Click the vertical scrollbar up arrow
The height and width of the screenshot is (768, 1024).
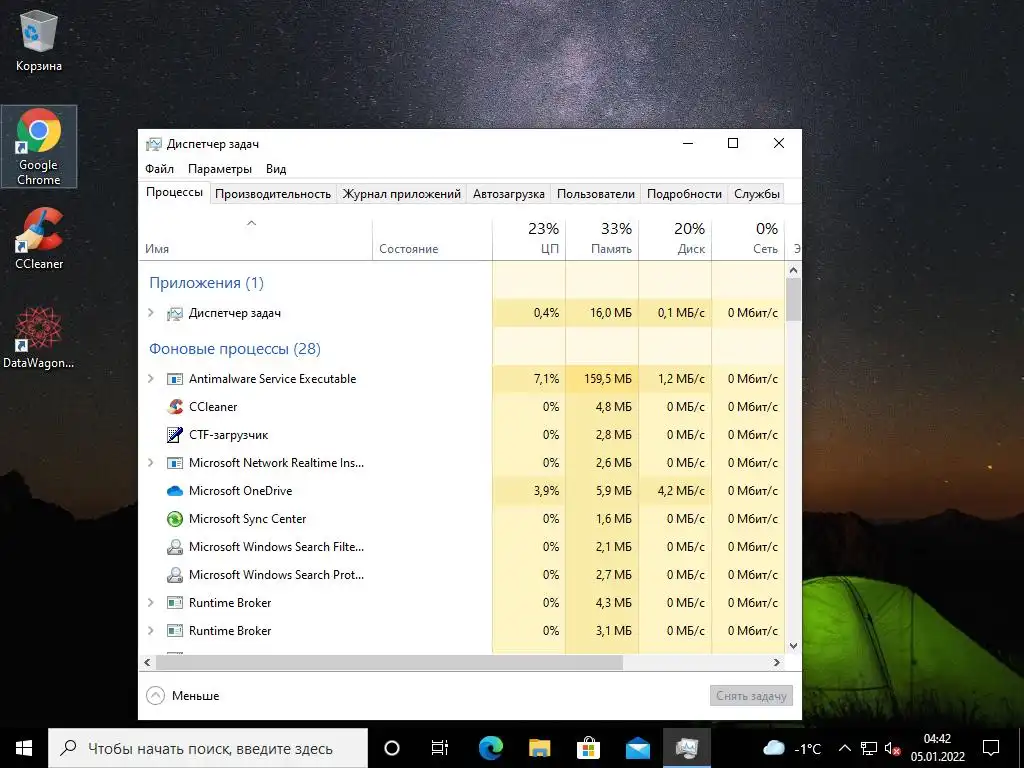coord(793,270)
